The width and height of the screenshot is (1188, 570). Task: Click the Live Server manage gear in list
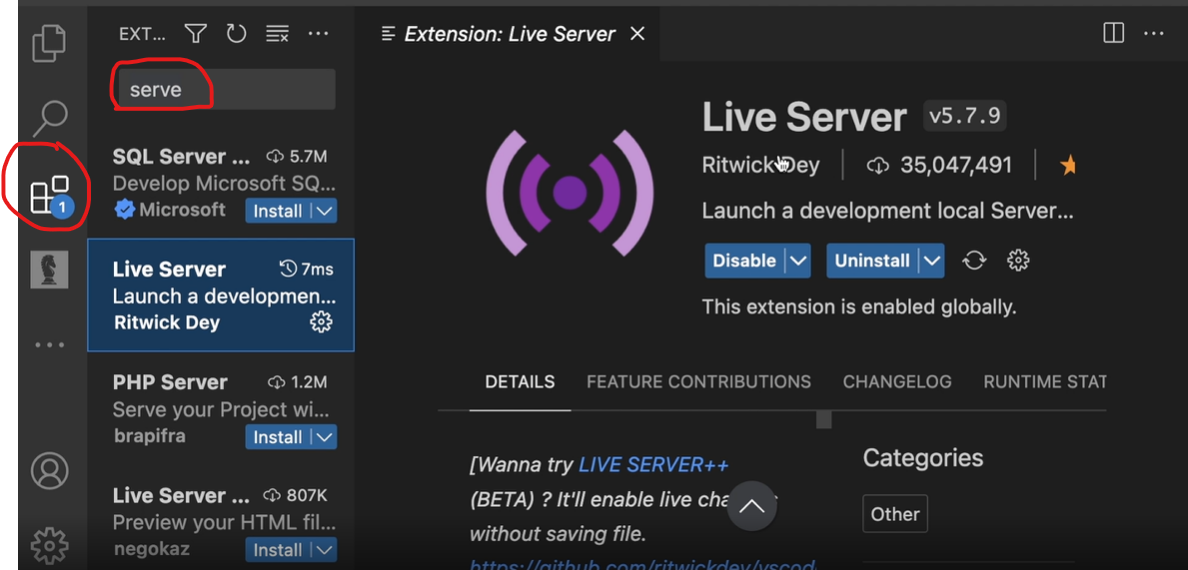[320, 322]
